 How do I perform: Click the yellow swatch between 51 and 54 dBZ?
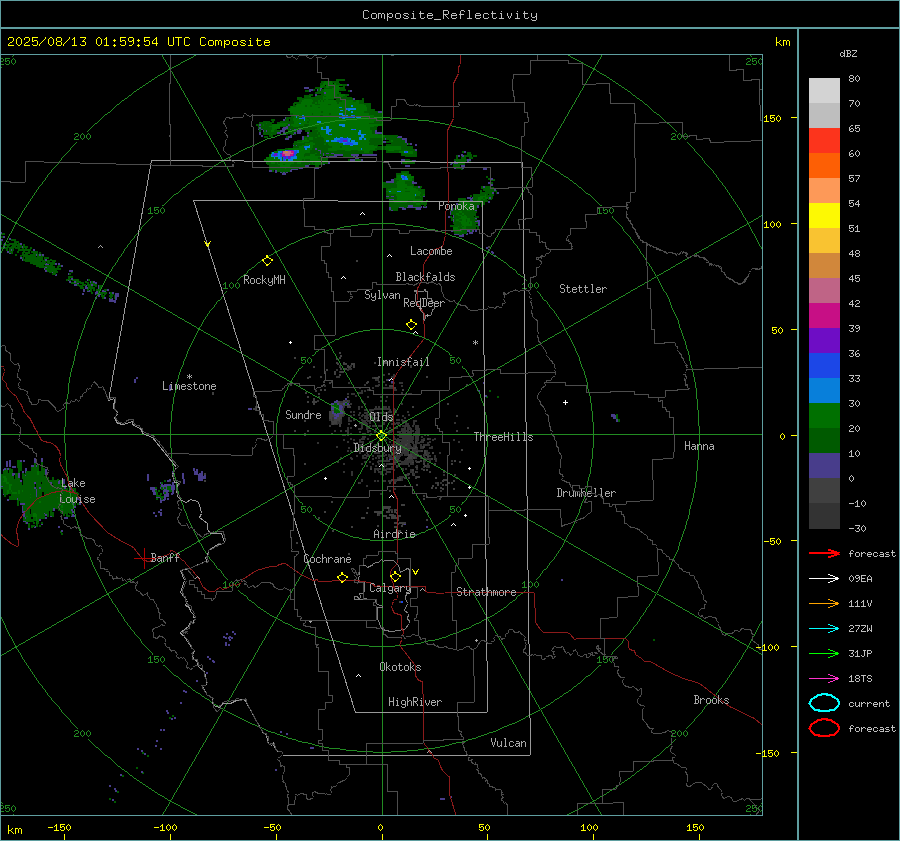pos(824,215)
